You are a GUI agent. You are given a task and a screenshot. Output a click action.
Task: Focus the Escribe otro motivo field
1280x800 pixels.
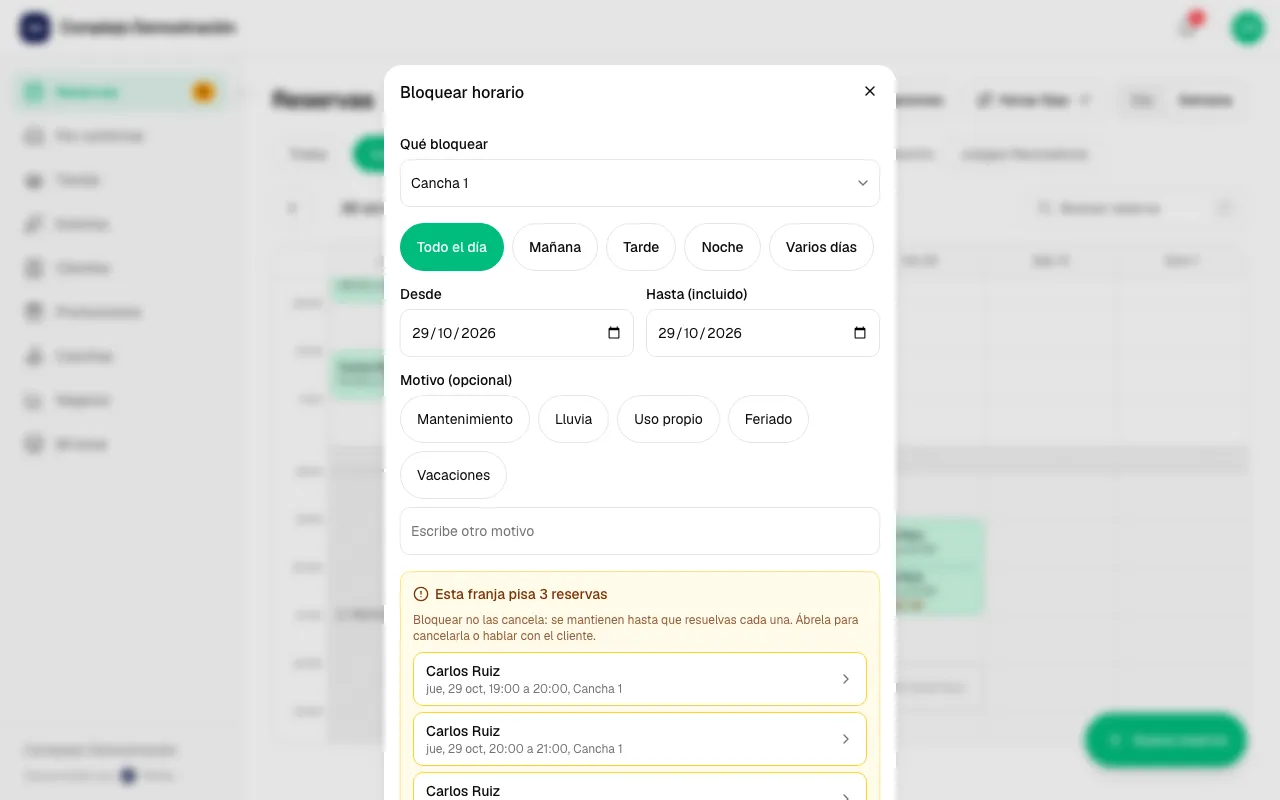pyautogui.click(x=640, y=531)
